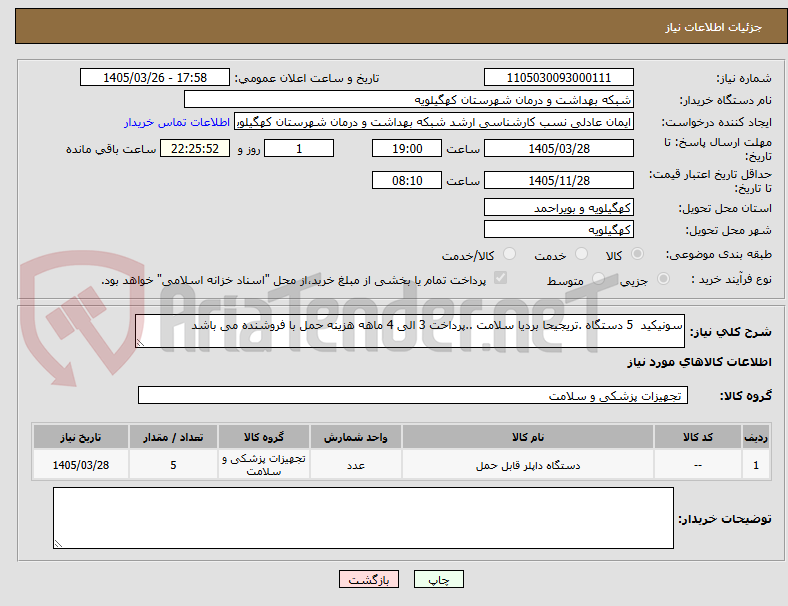Image resolution: width=788 pixels, height=606 pixels.
Task: Click the جزئیات اطلاعات نیاز header title
Action: point(713,27)
